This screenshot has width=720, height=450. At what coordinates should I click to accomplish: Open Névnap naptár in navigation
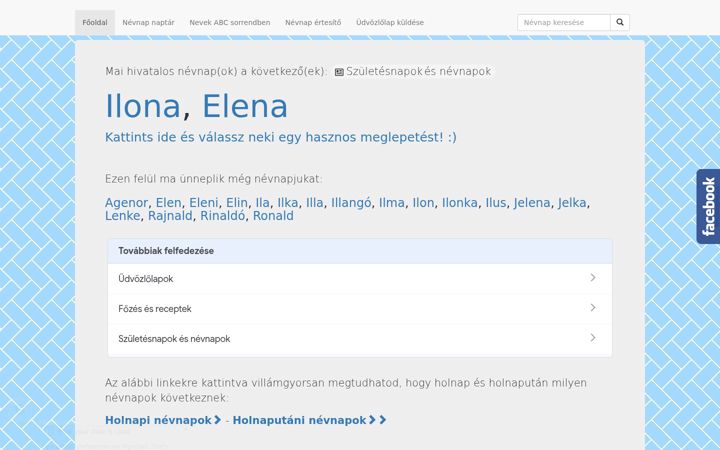click(148, 22)
